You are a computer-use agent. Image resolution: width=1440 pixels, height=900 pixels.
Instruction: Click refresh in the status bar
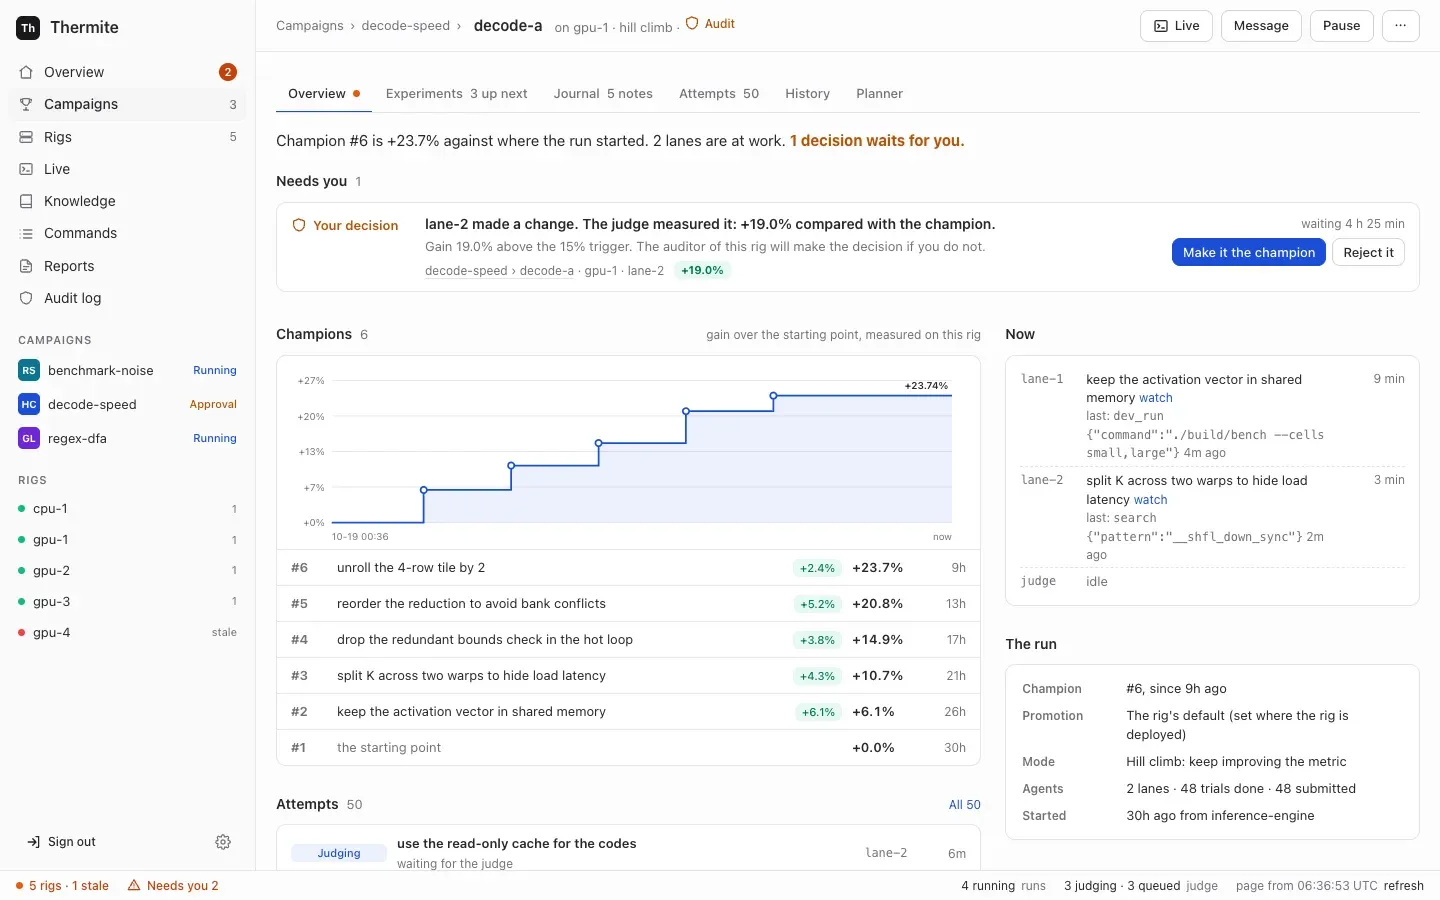click(x=1403, y=886)
